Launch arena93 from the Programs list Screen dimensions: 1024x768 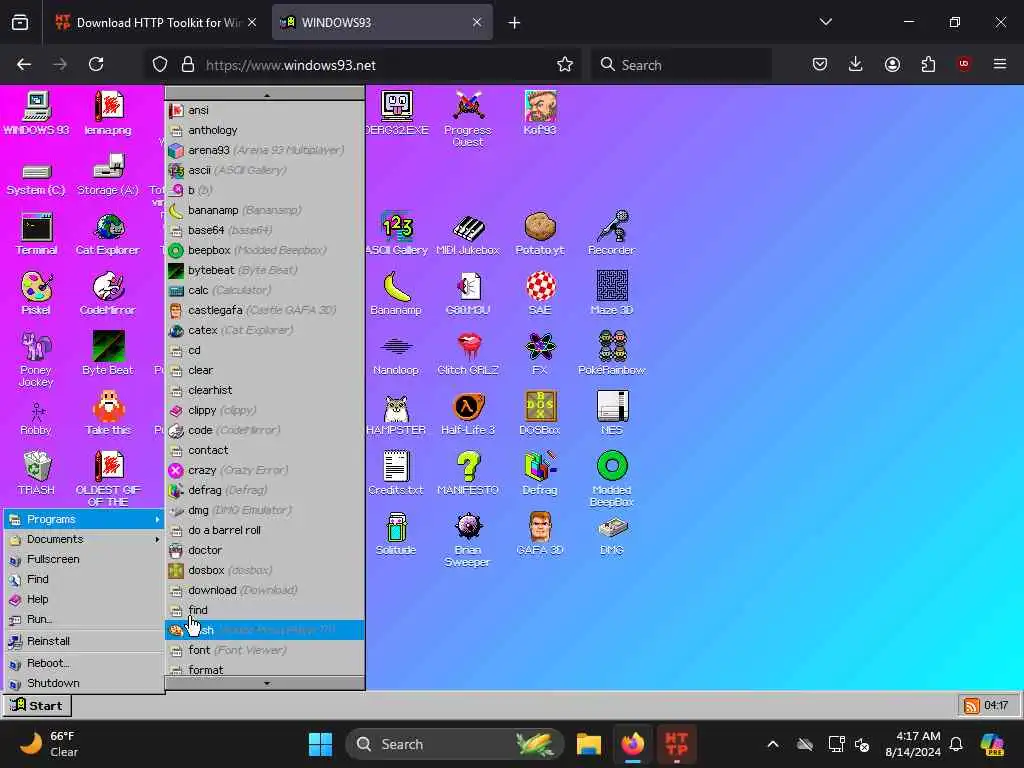point(265,150)
